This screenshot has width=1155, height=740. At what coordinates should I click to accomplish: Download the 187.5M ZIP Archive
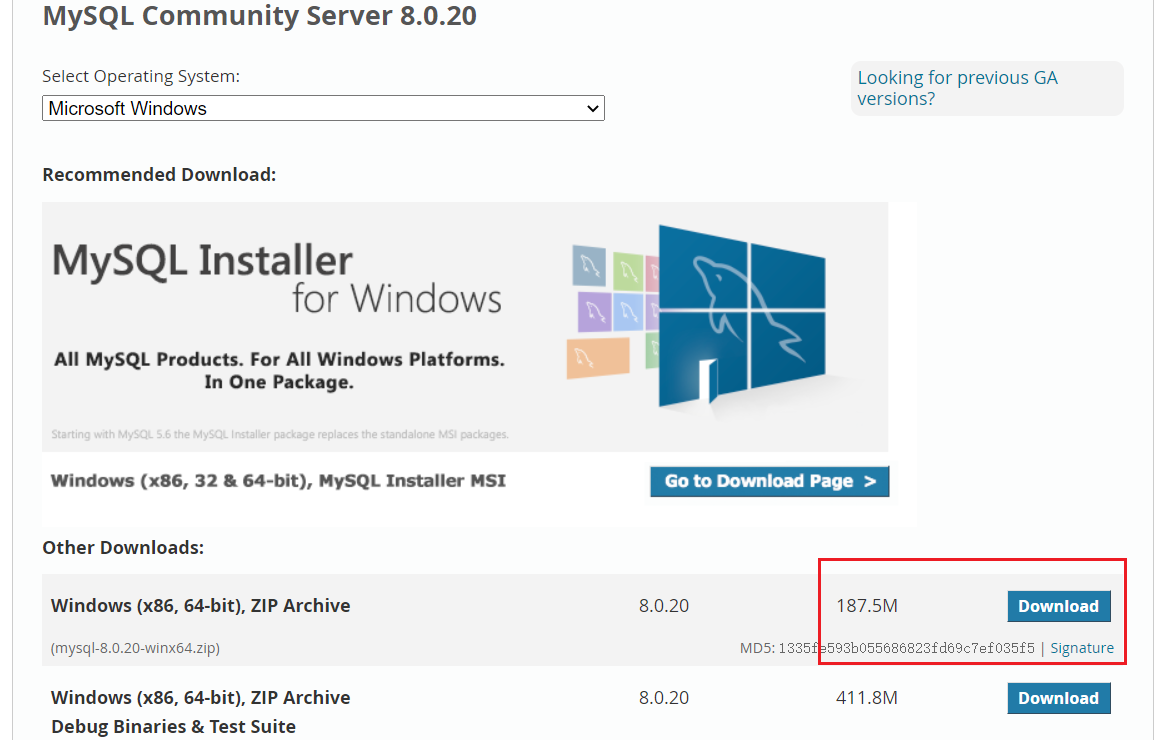[x=1059, y=606]
